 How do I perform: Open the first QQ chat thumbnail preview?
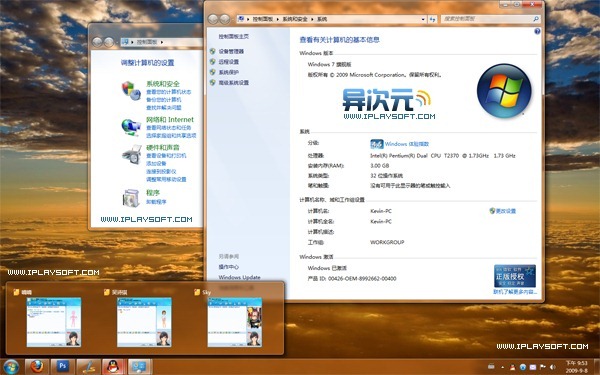pyautogui.click(x=54, y=322)
